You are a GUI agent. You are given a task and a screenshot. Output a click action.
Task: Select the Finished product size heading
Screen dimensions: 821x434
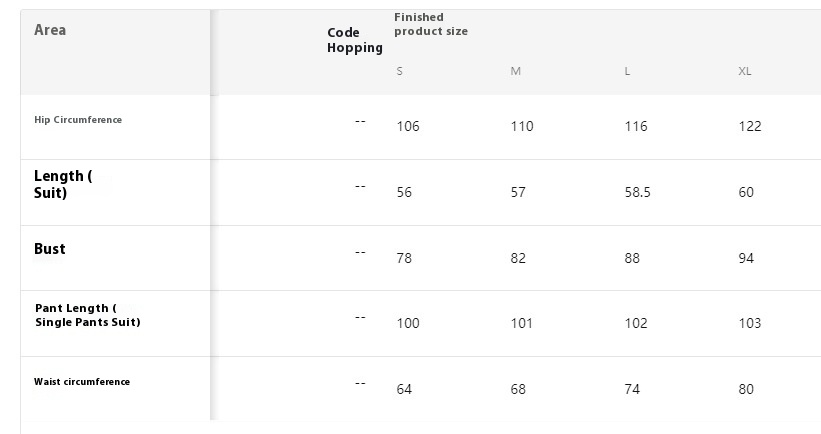430,24
